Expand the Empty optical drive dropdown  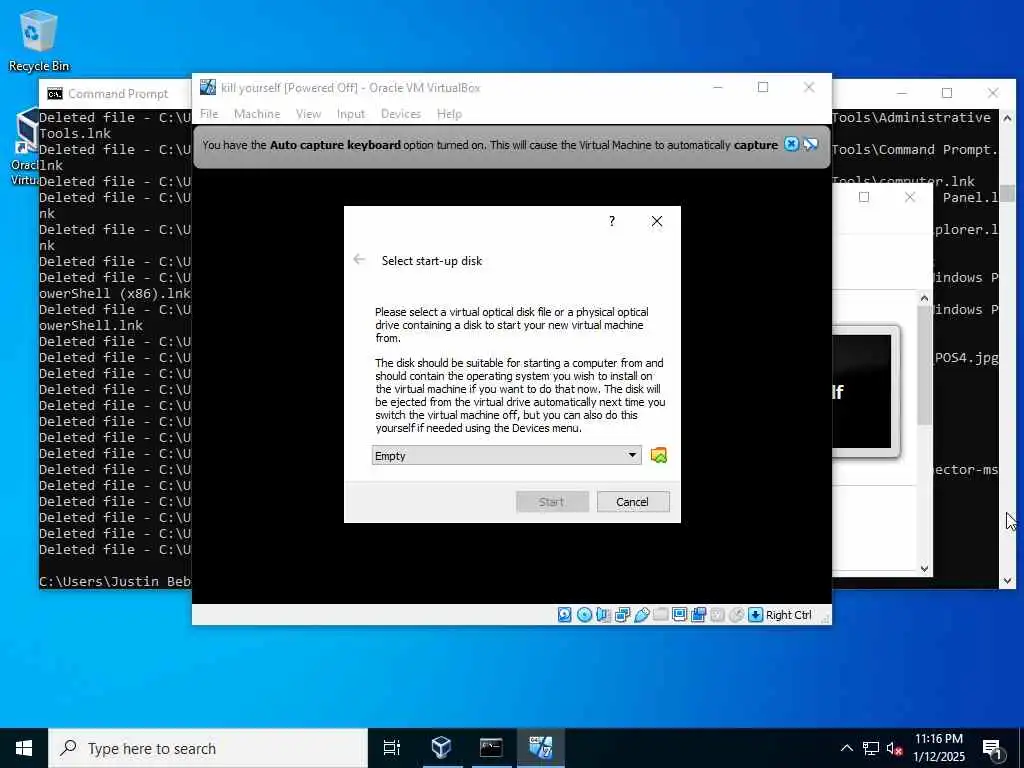pos(506,455)
